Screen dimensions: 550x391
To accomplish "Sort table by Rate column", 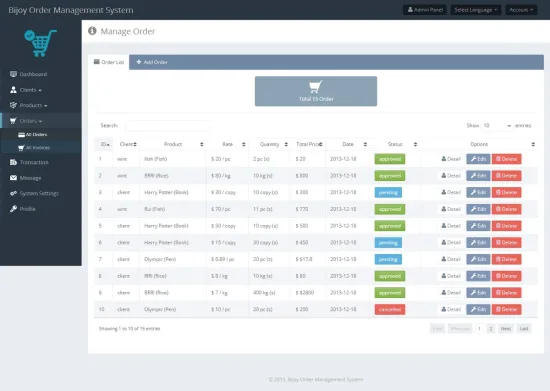I will (228, 144).
